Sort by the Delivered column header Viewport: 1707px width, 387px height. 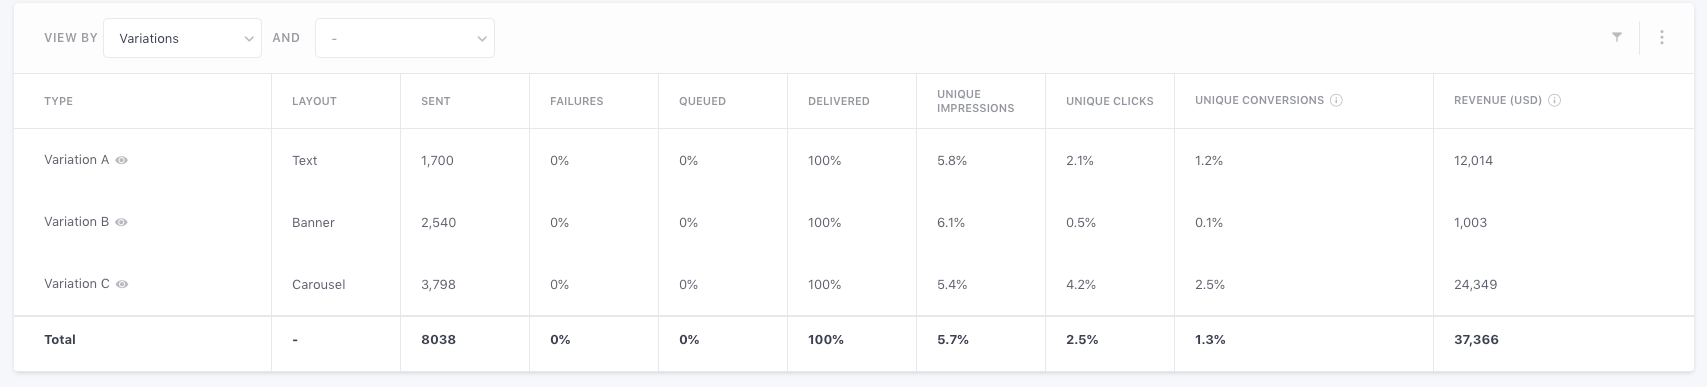click(x=839, y=101)
